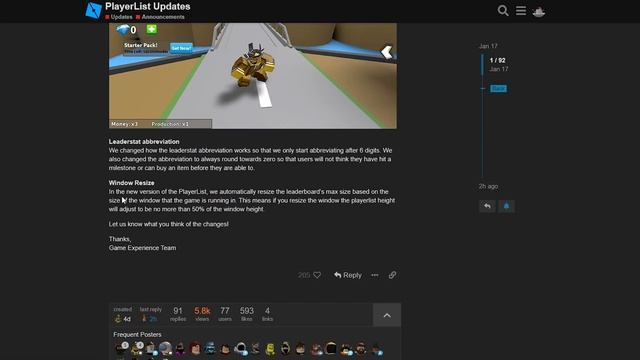640x360 pixels.
Task: Click the 91 replies count
Action: tap(178, 314)
